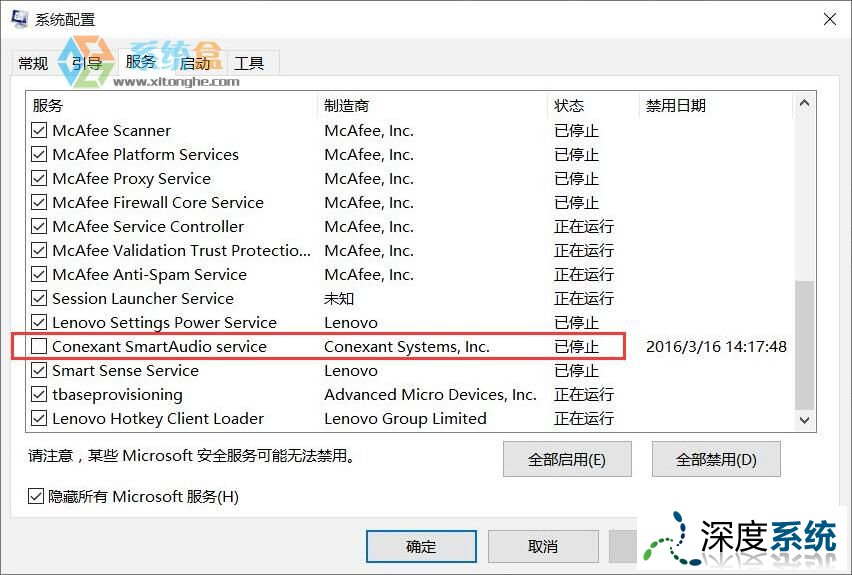Screen dimensions: 852x575
Task: Select the tbaseprovisioning service name
Action: (x=117, y=395)
